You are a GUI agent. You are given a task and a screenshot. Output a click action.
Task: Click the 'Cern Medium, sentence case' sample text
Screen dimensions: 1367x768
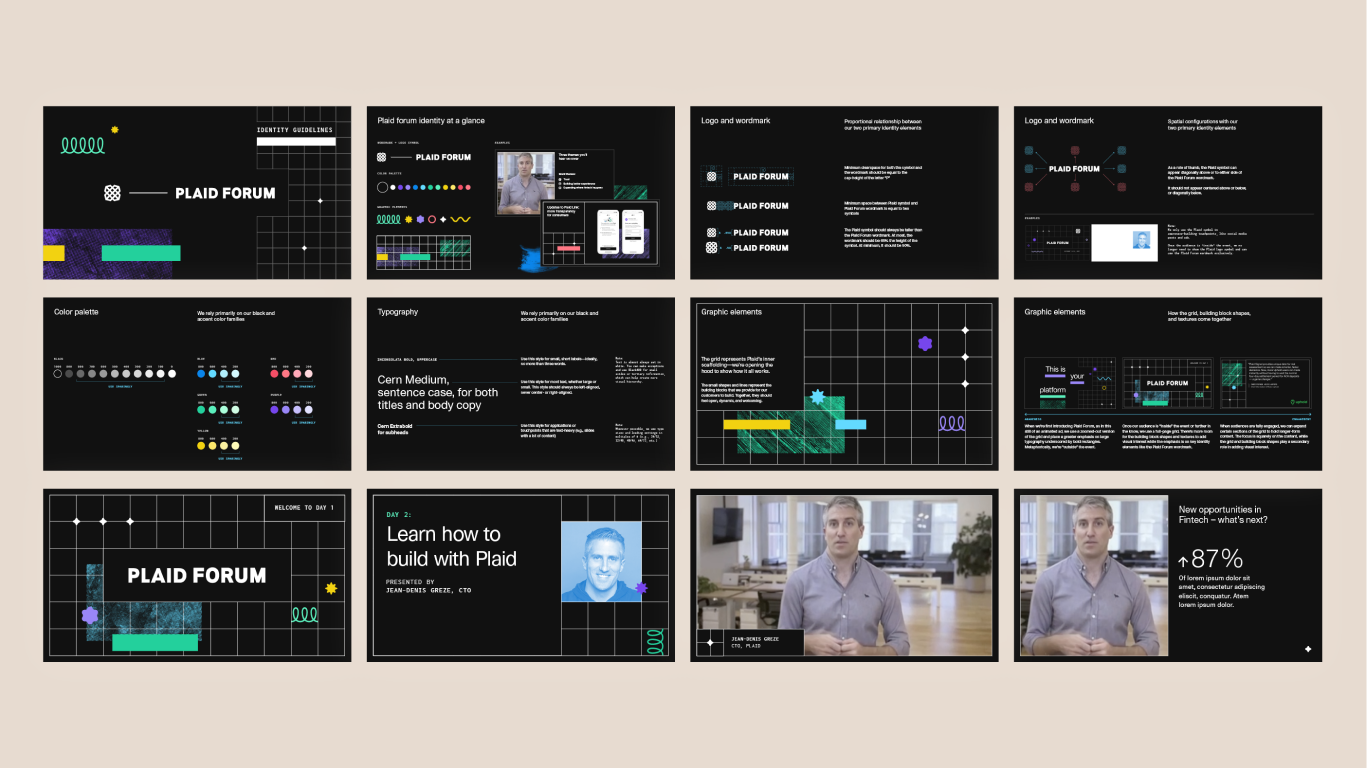438,392
